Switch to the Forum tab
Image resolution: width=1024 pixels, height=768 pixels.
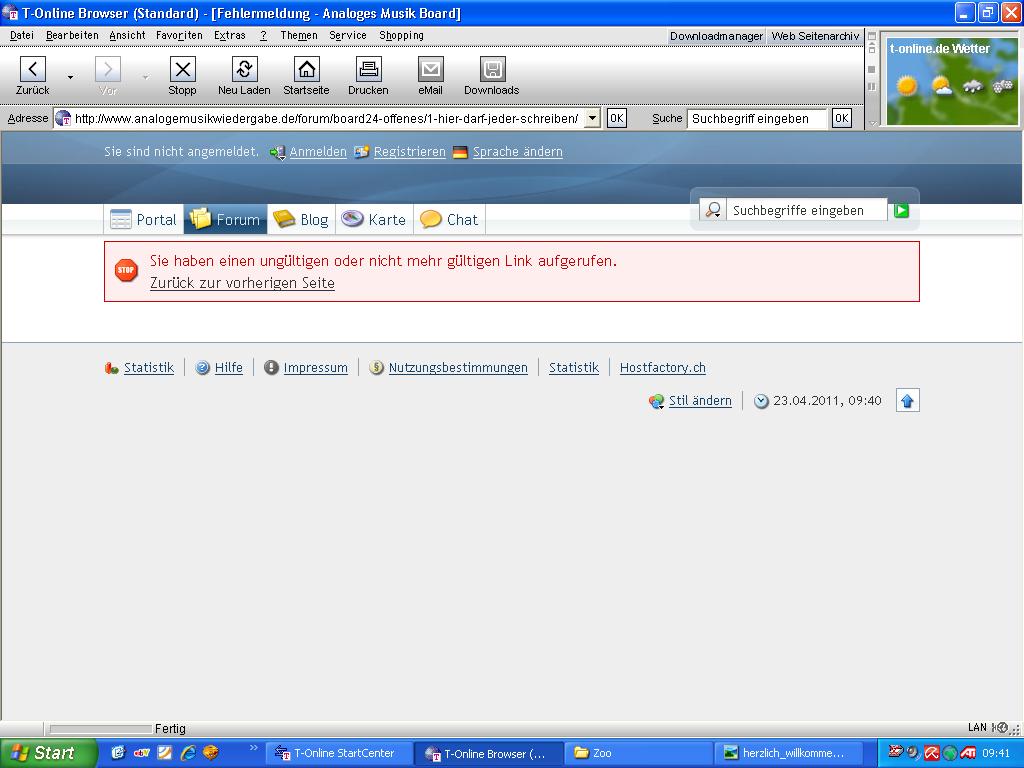coord(226,219)
